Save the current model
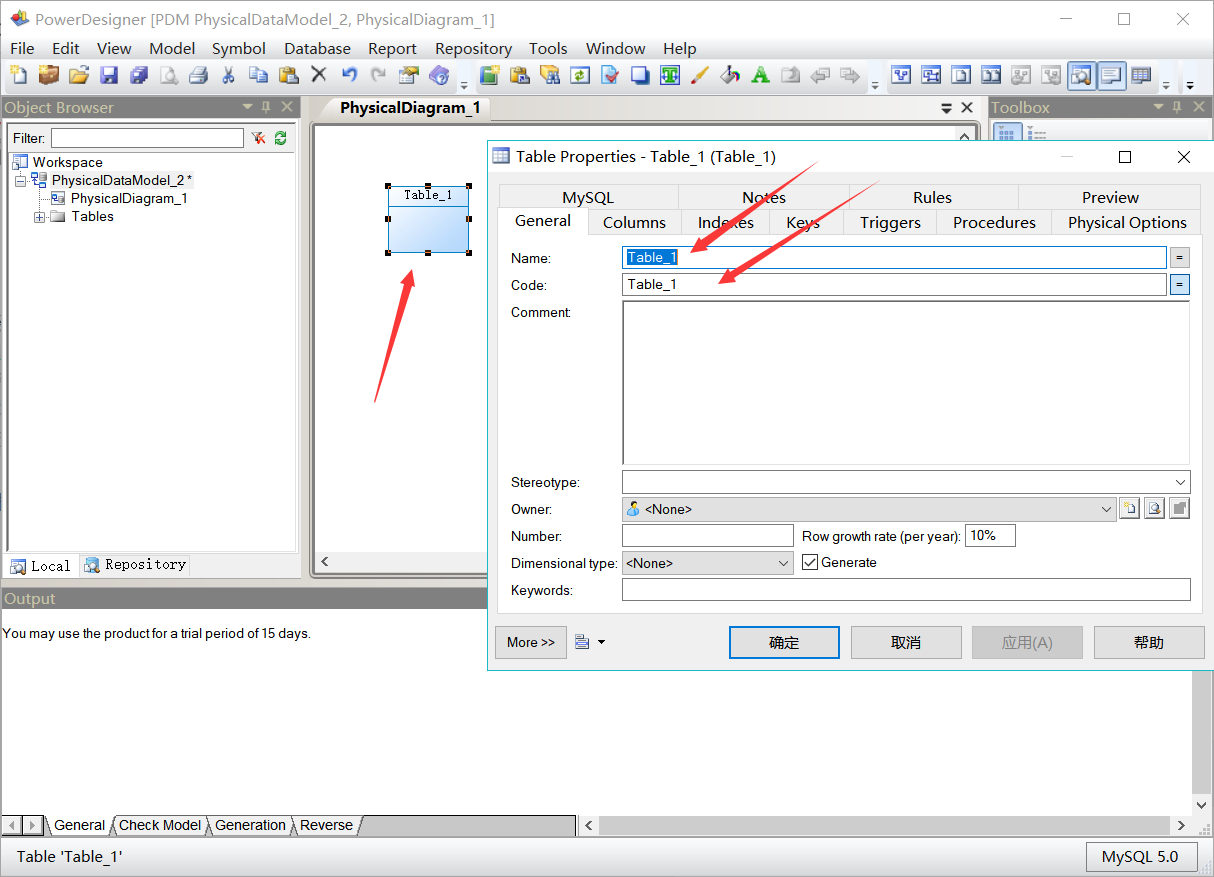Viewport: 1214px width, 877px height. pyautogui.click(x=110, y=75)
